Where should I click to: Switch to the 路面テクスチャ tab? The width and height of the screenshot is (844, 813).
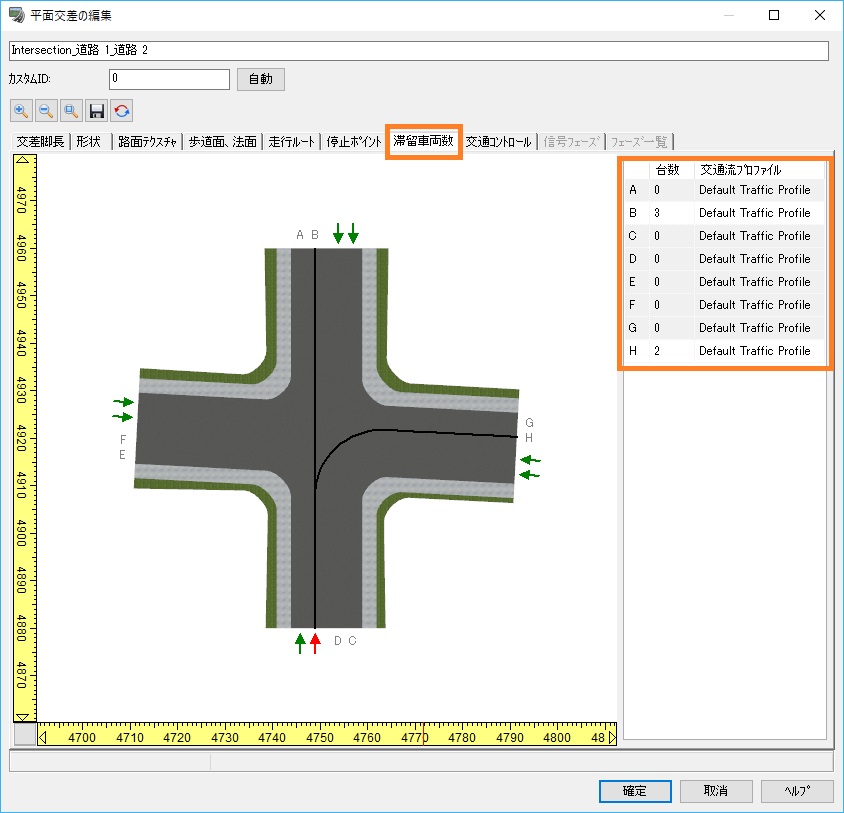click(x=147, y=142)
